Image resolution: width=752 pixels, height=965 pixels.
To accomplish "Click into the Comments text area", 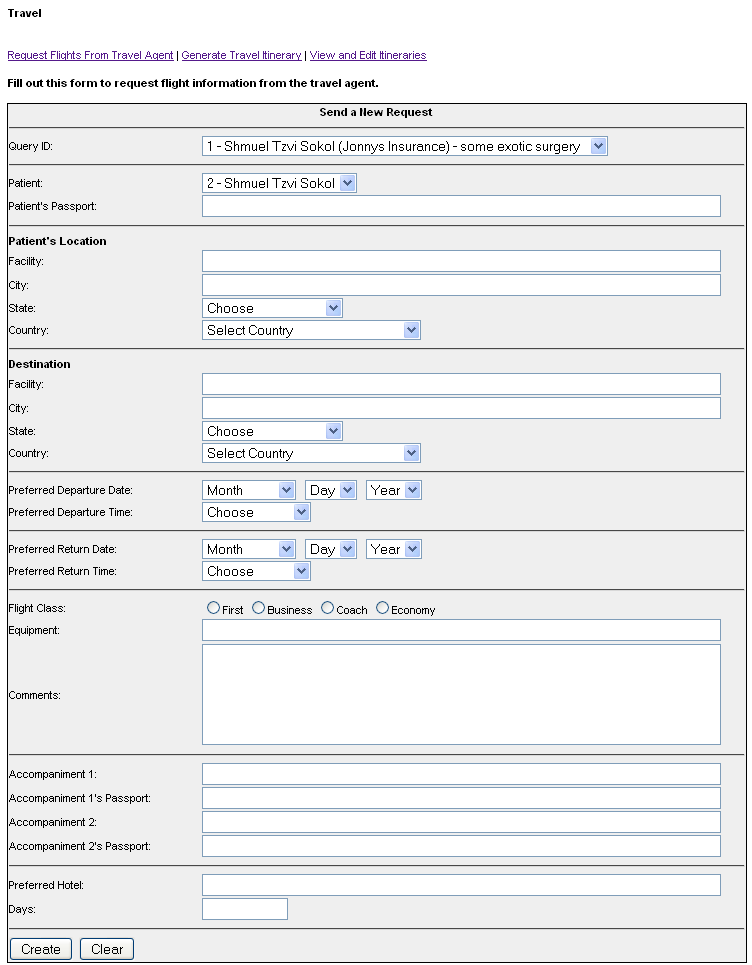I will click(x=461, y=694).
